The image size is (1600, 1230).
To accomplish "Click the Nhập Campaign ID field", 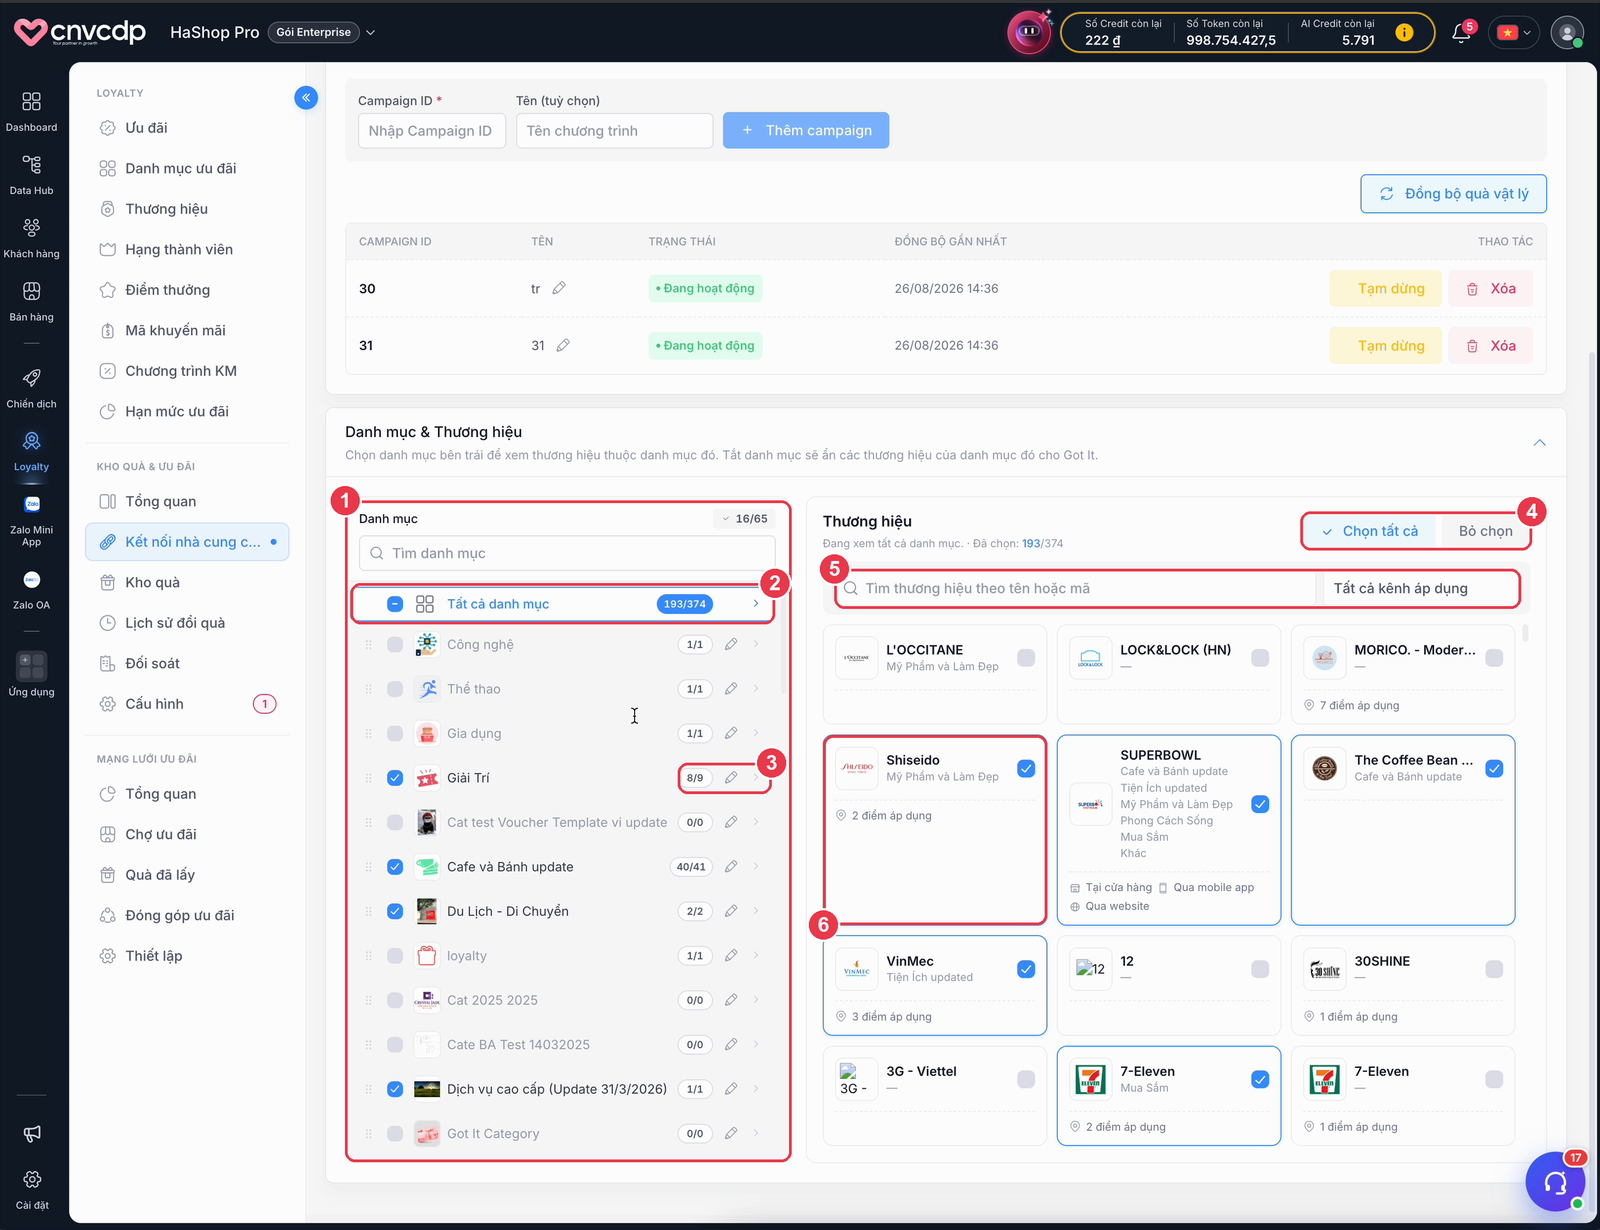I will click(432, 131).
